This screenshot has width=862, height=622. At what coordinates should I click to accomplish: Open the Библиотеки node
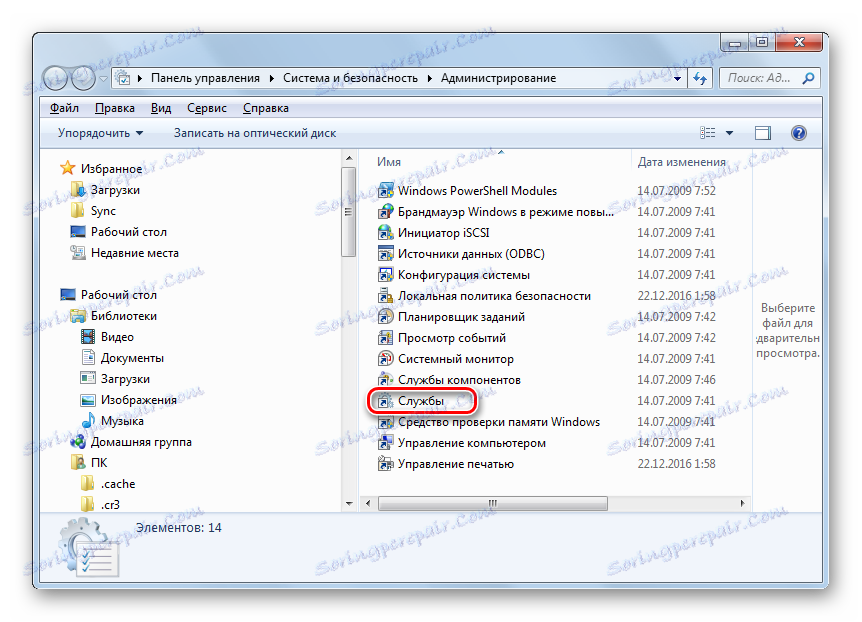click(113, 316)
